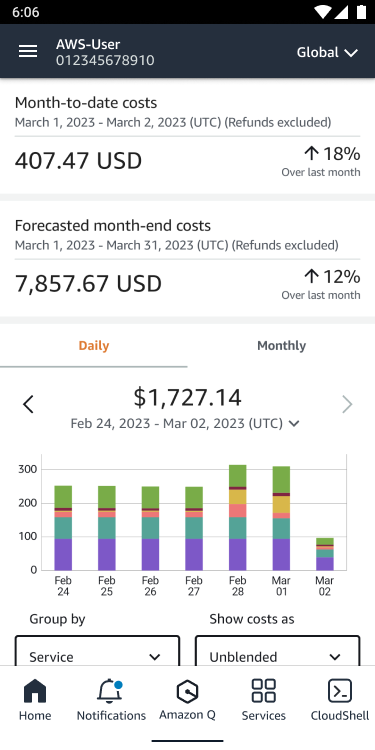The height and width of the screenshot is (750, 375).
Task: Go to next date range arrow
Action: tap(347, 405)
